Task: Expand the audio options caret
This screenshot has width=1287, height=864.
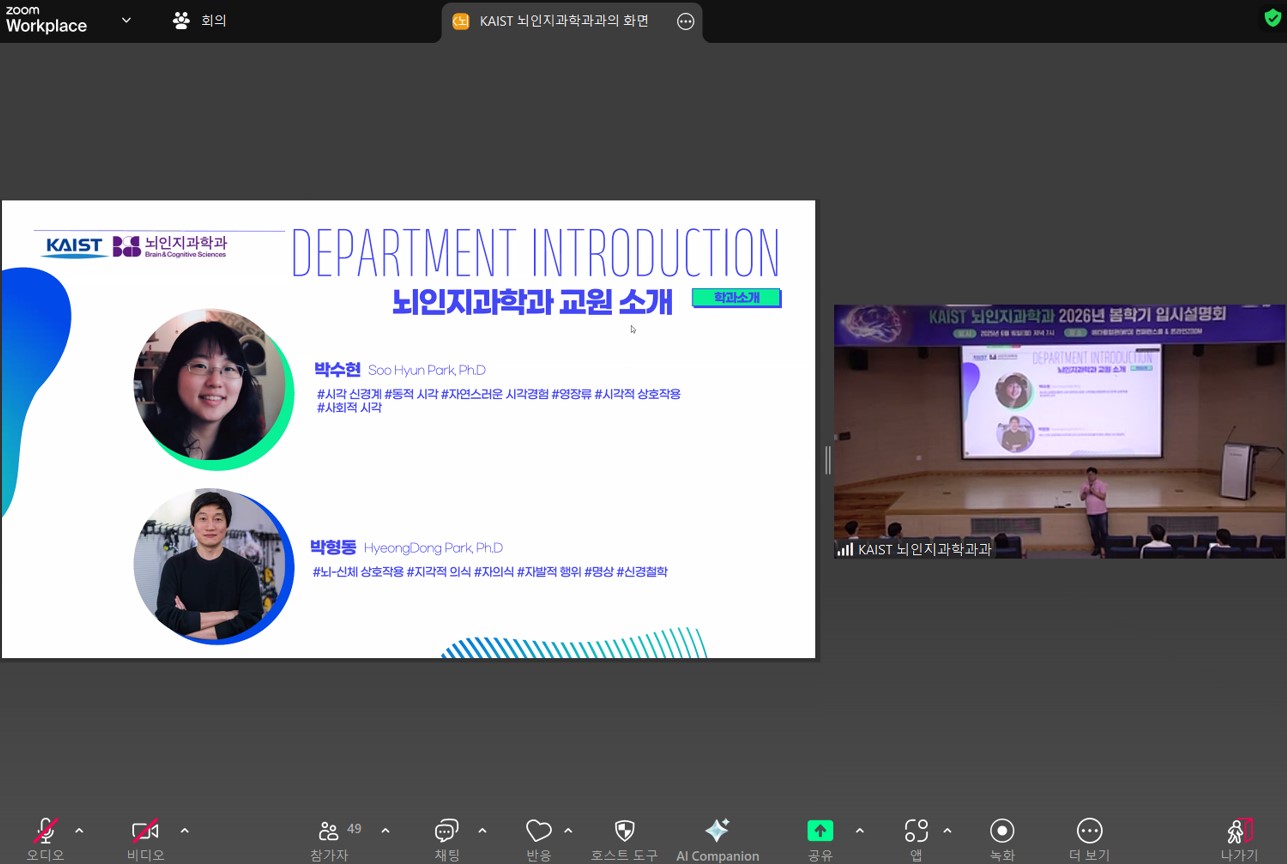Action: [x=79, y=831]
